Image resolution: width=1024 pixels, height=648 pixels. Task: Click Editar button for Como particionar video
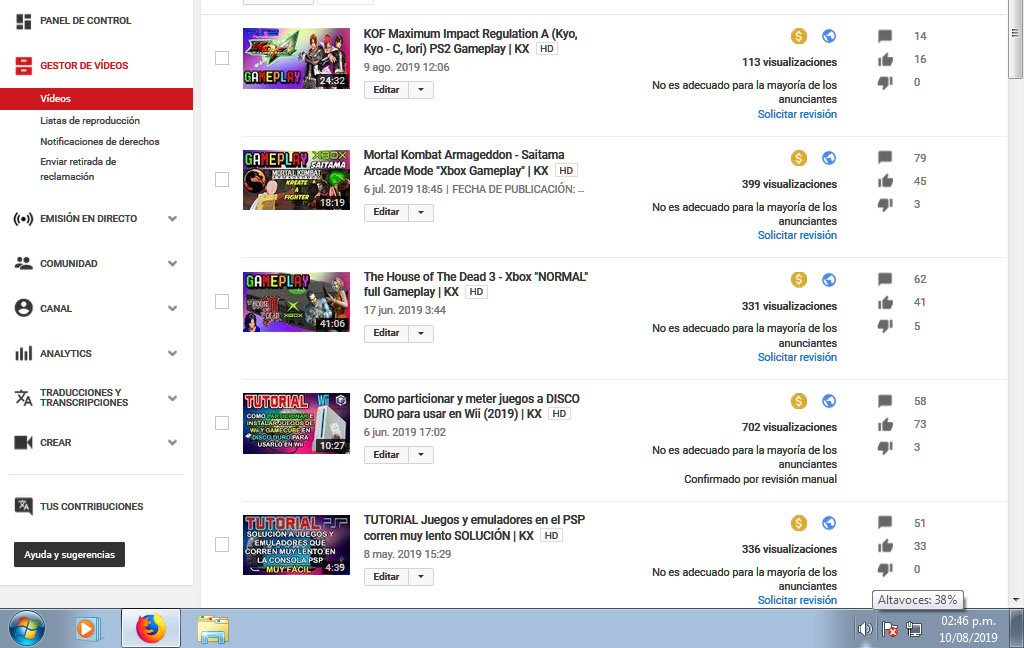click(386, 455)
